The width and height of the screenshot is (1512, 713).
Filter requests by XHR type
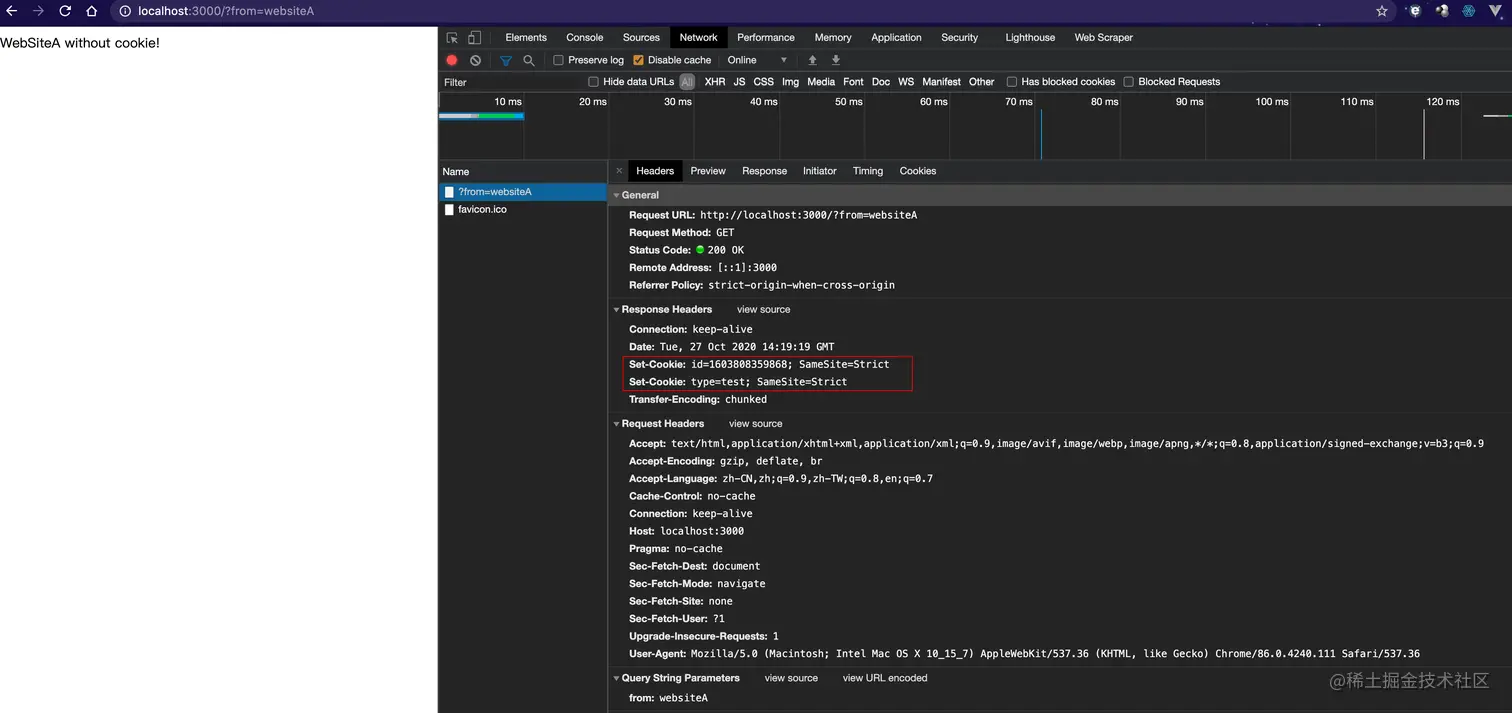coord(715,82)
